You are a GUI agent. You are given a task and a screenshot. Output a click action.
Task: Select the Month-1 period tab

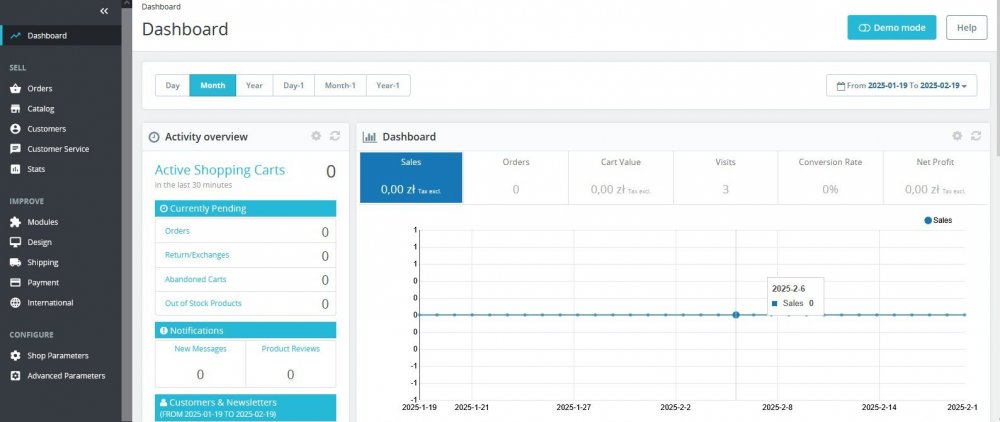coord(340,85)
